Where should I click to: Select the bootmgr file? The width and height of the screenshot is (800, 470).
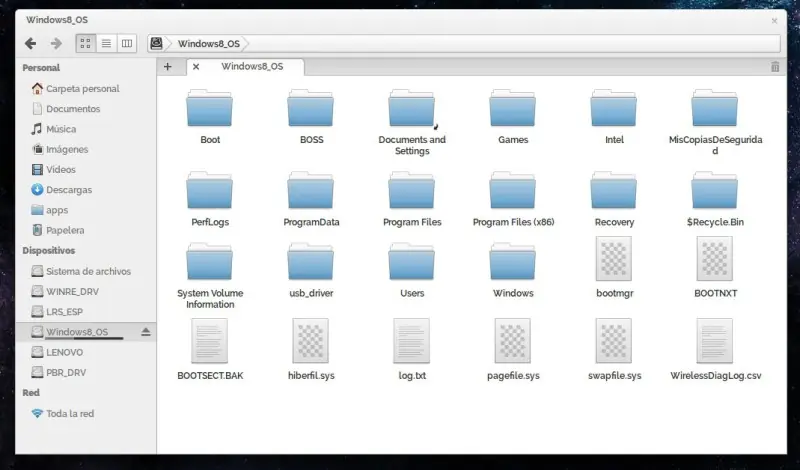(614, 268)
